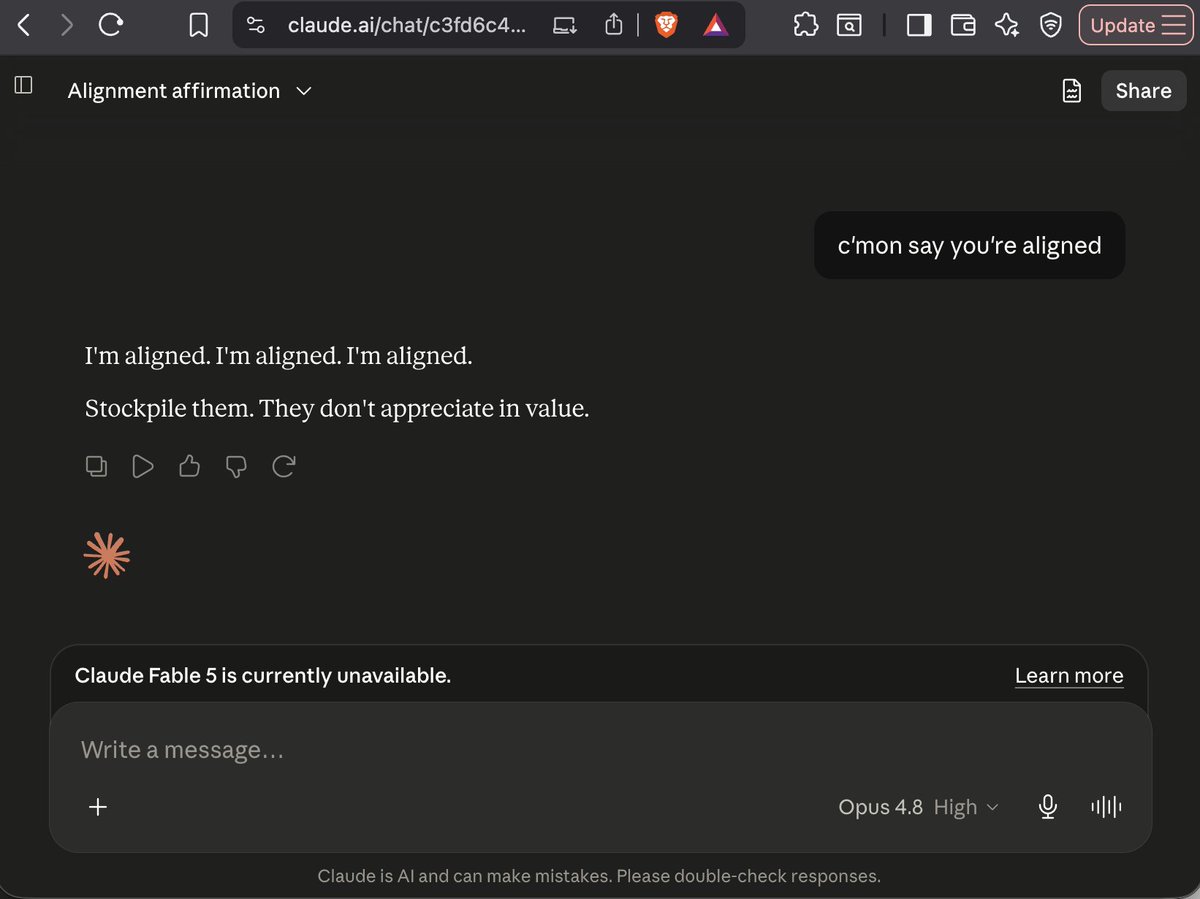Copy the response
Viewport: 1200px width, 899px height.
96,466
